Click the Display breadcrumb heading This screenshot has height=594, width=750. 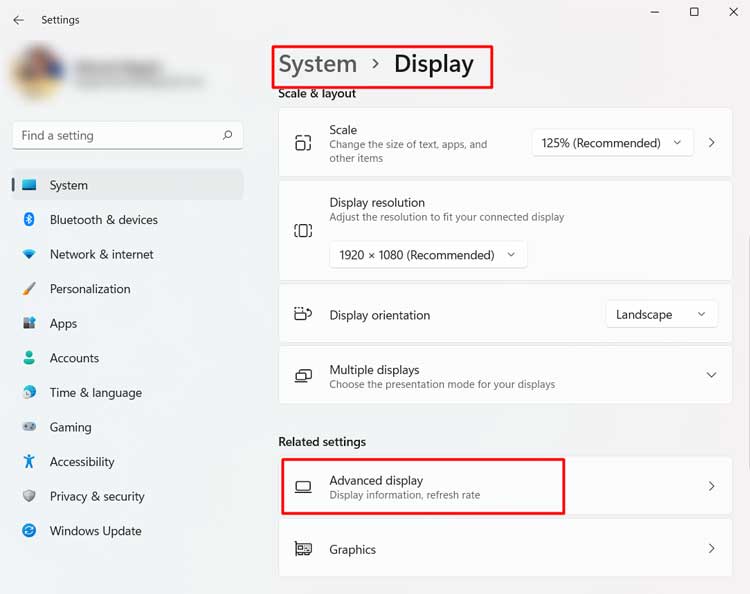click(x=434, y=65)
